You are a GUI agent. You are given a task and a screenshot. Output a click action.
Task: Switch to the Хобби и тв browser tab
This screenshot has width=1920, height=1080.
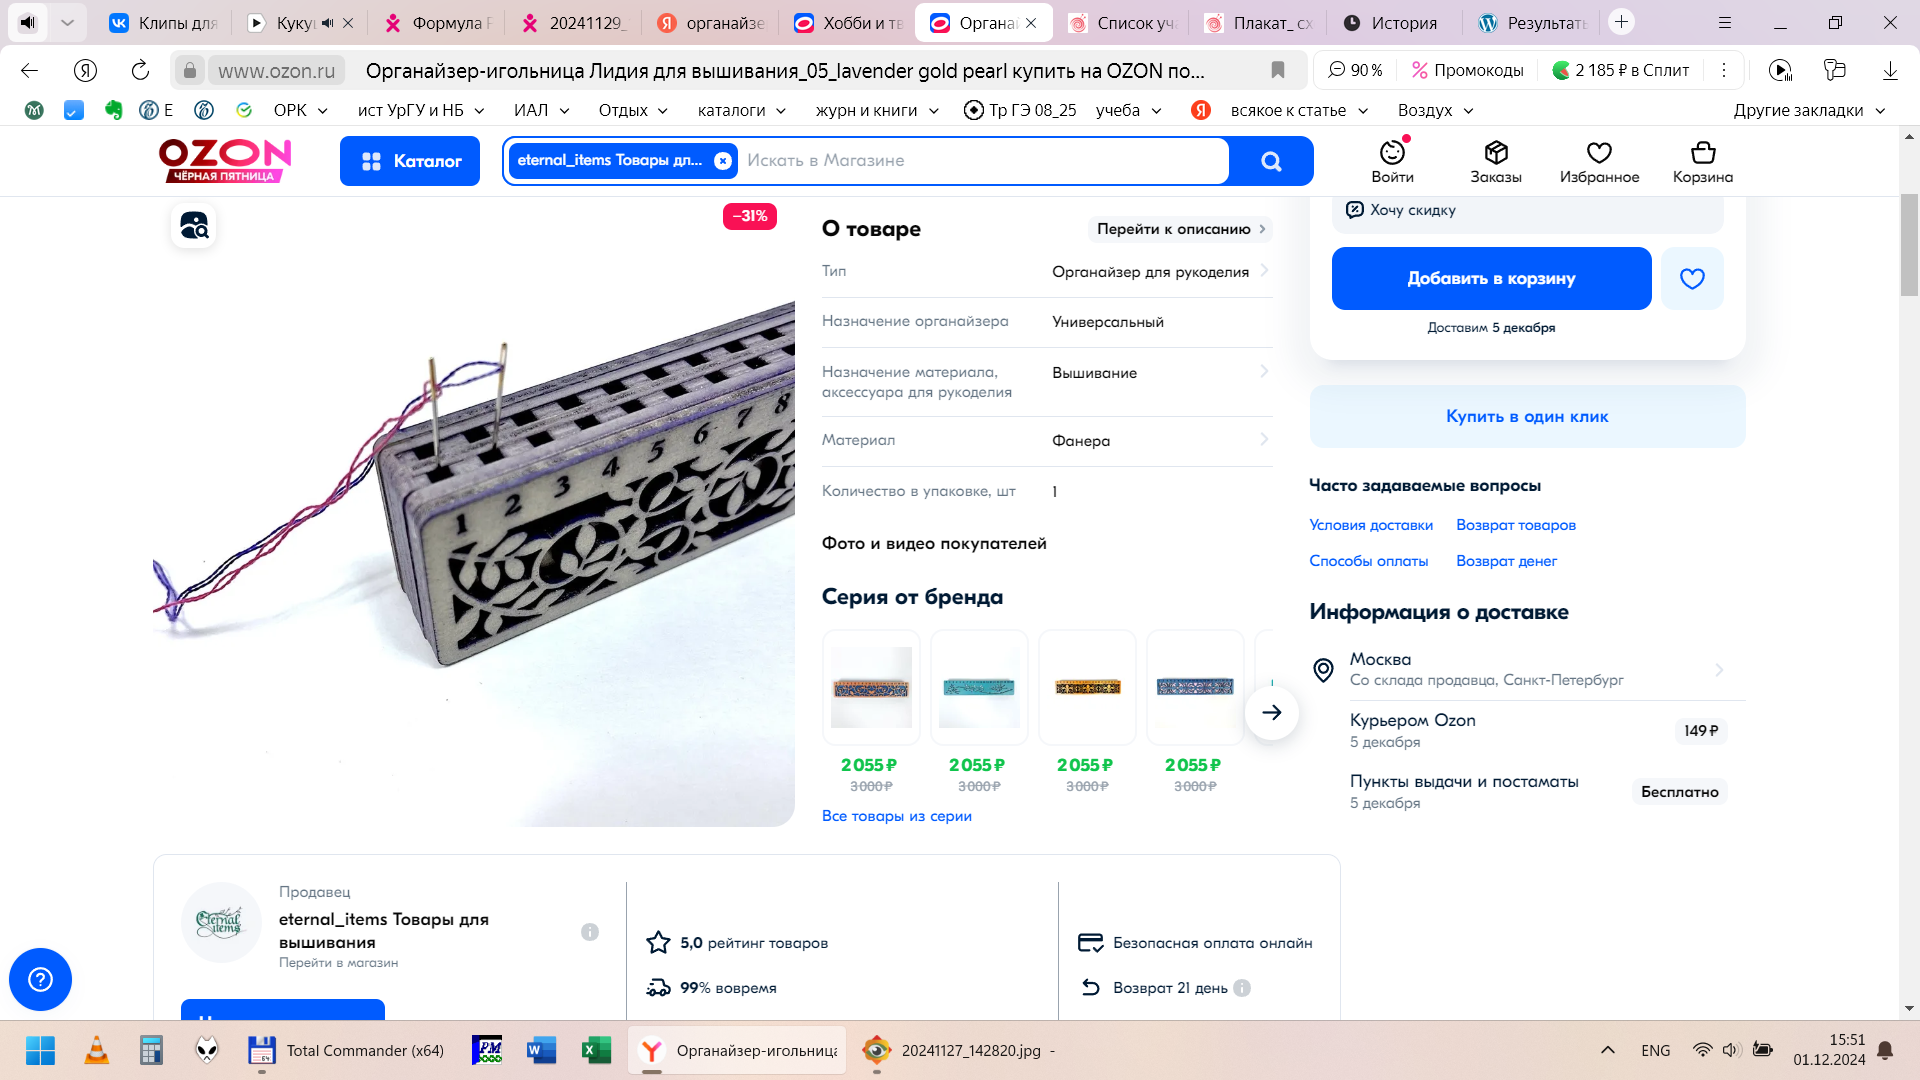pos(850,23)
